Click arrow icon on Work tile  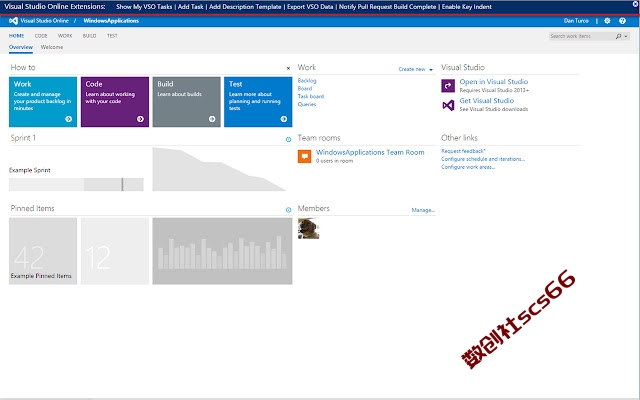coord(69,119)
